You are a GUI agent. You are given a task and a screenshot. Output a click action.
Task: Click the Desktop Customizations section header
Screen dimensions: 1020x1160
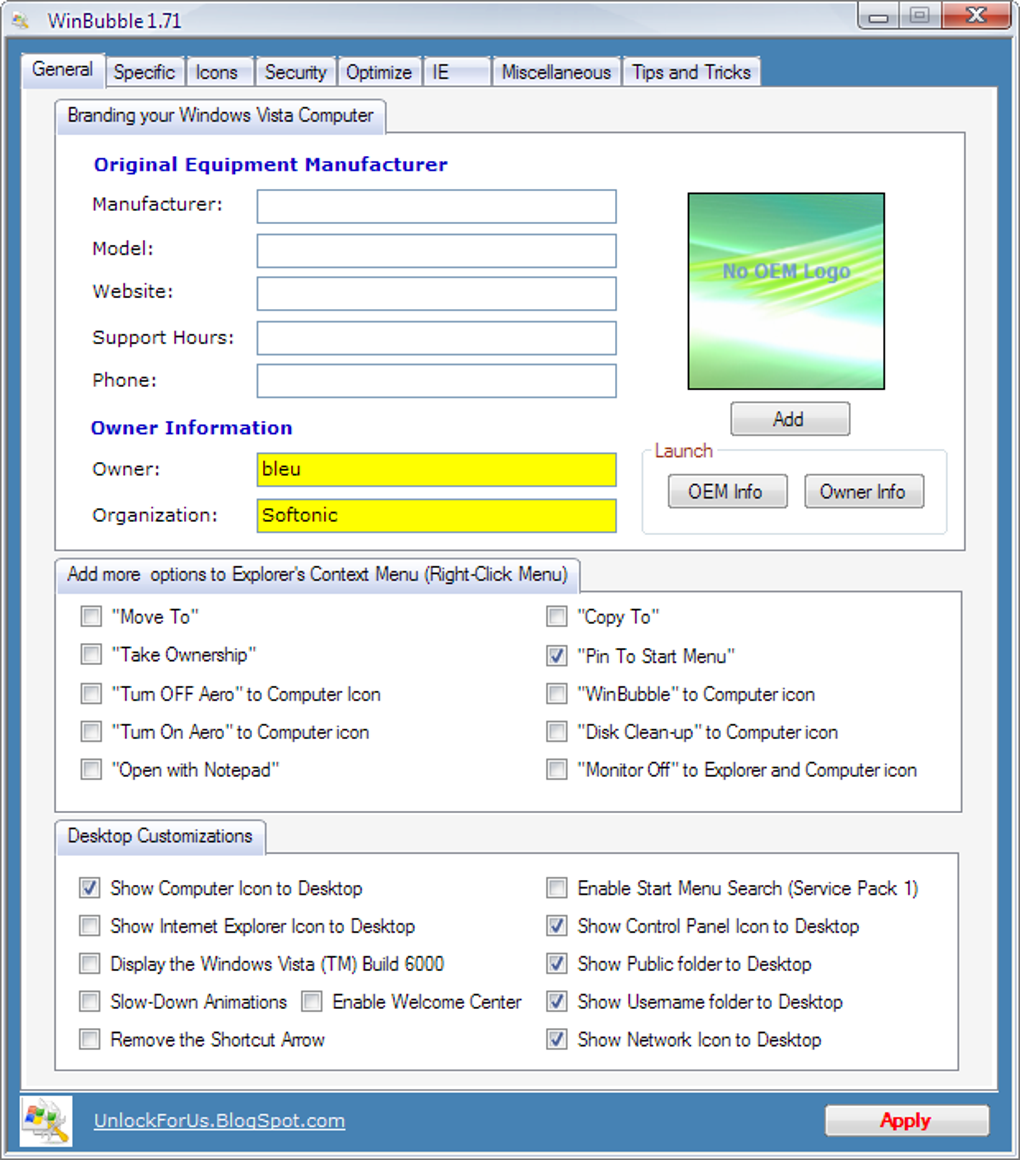click(x=160, y=837)
